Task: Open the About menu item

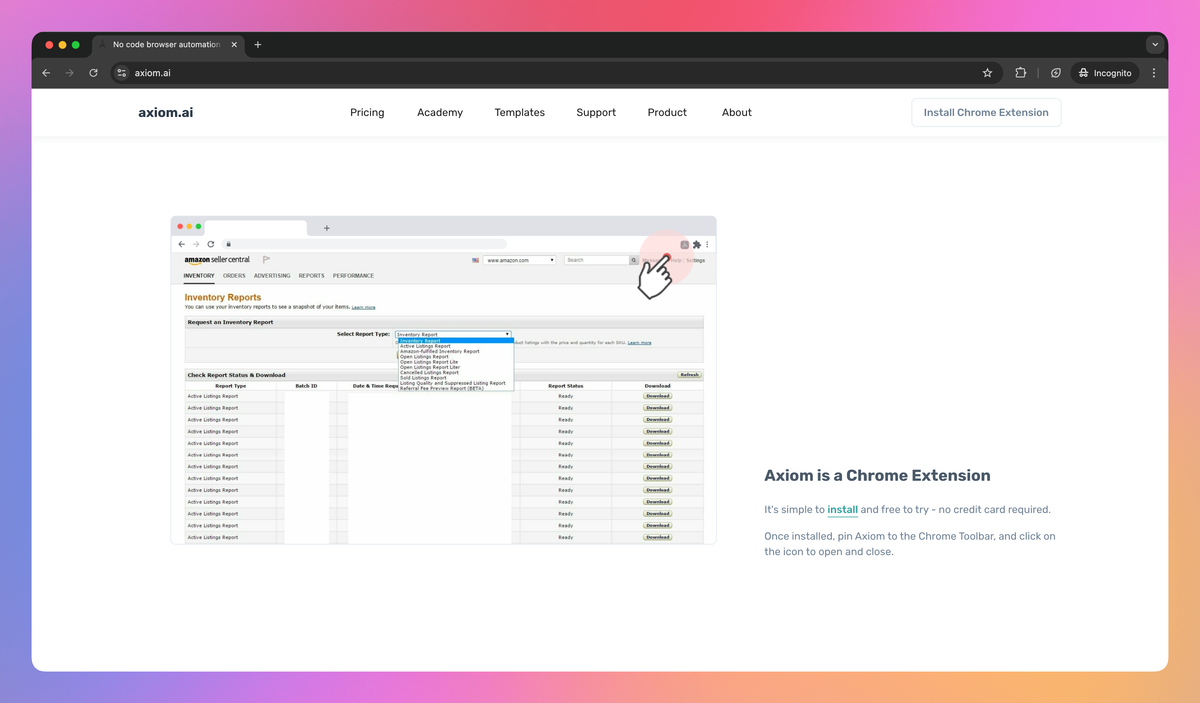Action: tap(737, 112)
